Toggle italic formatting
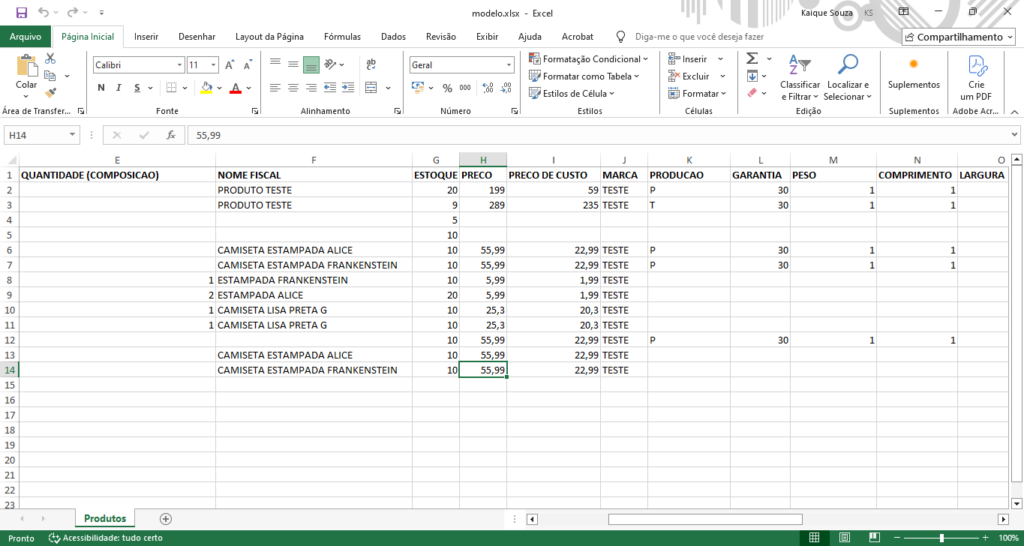This screenshot has width=1024, height=546. pyautogui.click(x=120, y=88)
